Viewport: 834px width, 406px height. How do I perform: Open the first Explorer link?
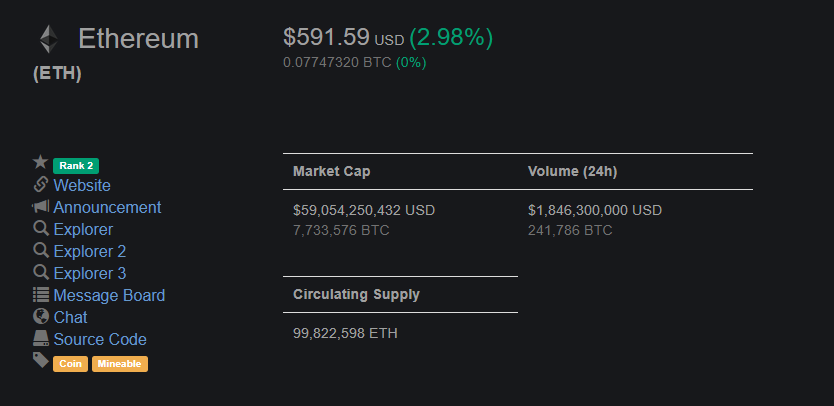[x=83, y=229]
